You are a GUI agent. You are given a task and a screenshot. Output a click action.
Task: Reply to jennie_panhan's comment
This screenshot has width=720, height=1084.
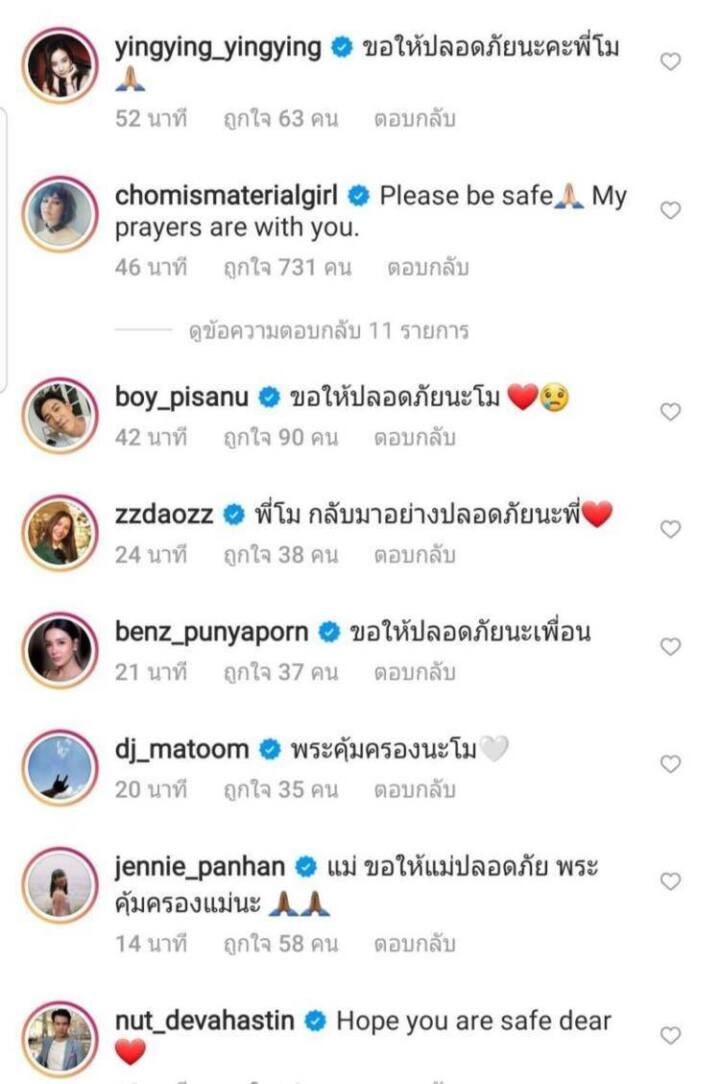tap(414, 942)
